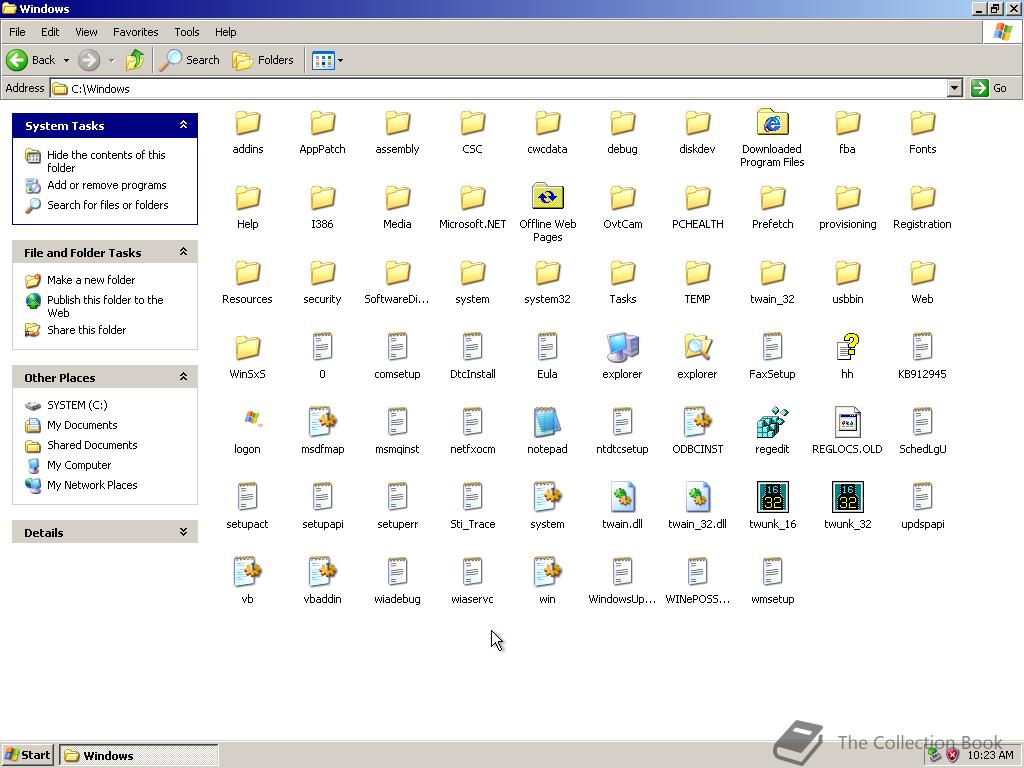Screen dimensions: 1024x768
Task: Open the View menu
Action: 86,32
